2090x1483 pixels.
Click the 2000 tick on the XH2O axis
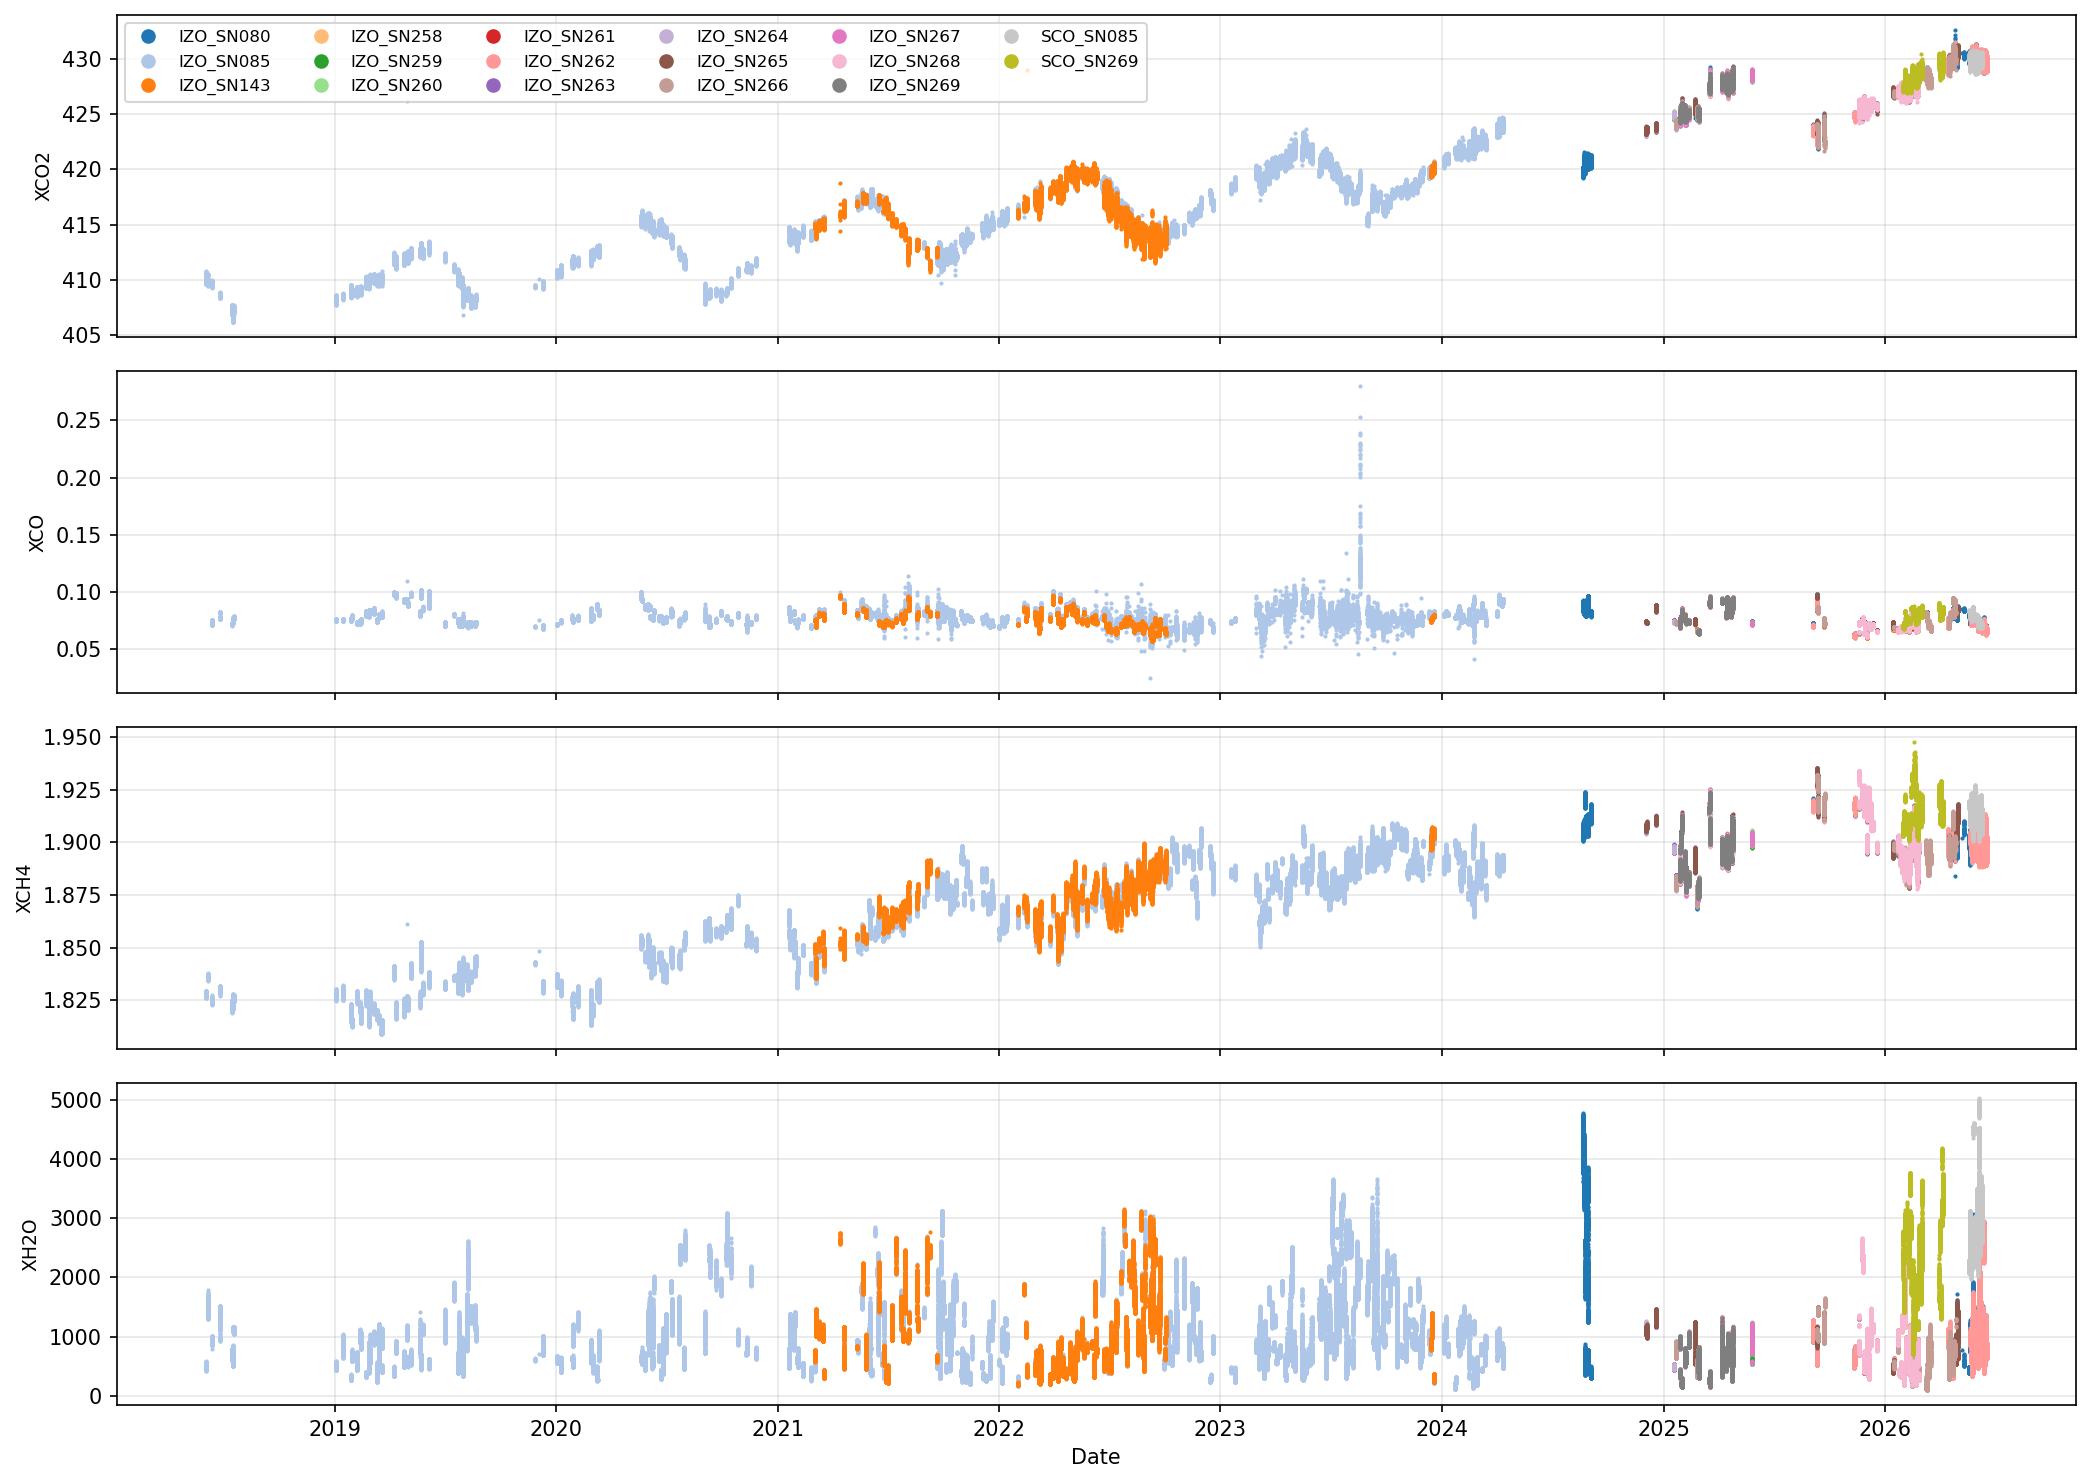click(x=77, y=1277)
